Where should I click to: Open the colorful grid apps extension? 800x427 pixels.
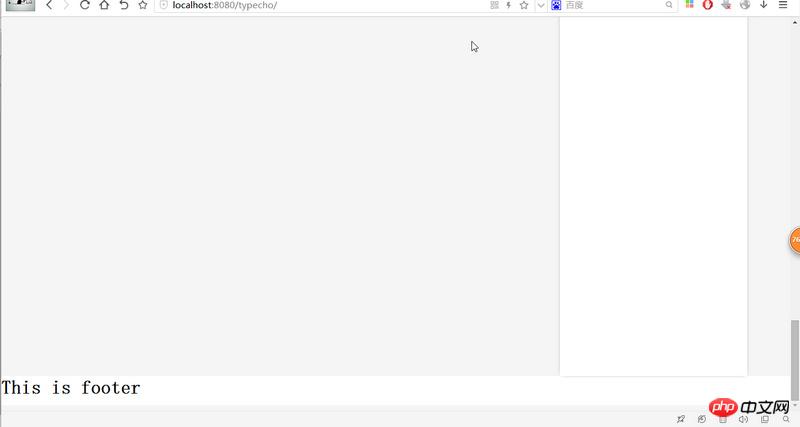689,5
